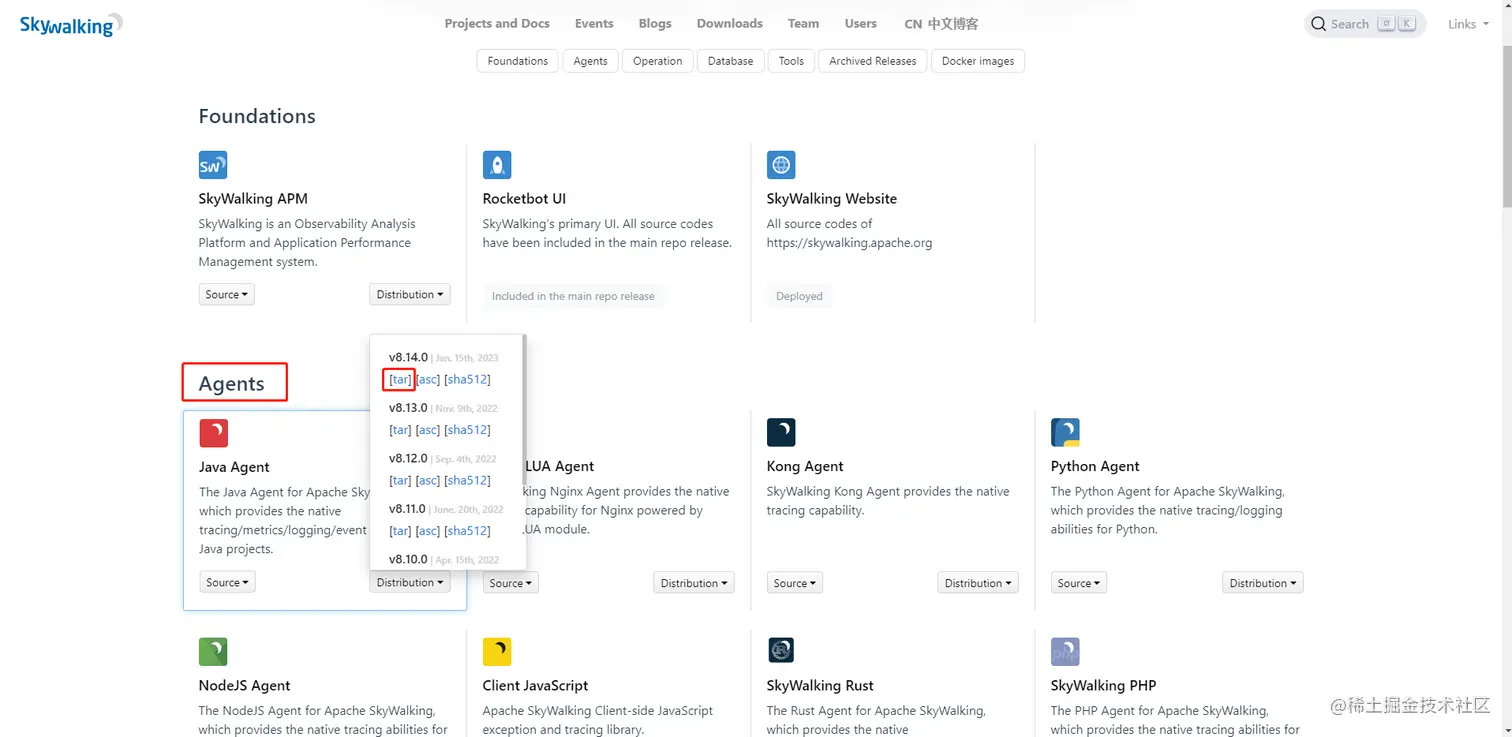The width and height of the screenshot is (1512, 737).
Task: Open Source dropdown under LUA Agent
Action: [x=511, y=583]
